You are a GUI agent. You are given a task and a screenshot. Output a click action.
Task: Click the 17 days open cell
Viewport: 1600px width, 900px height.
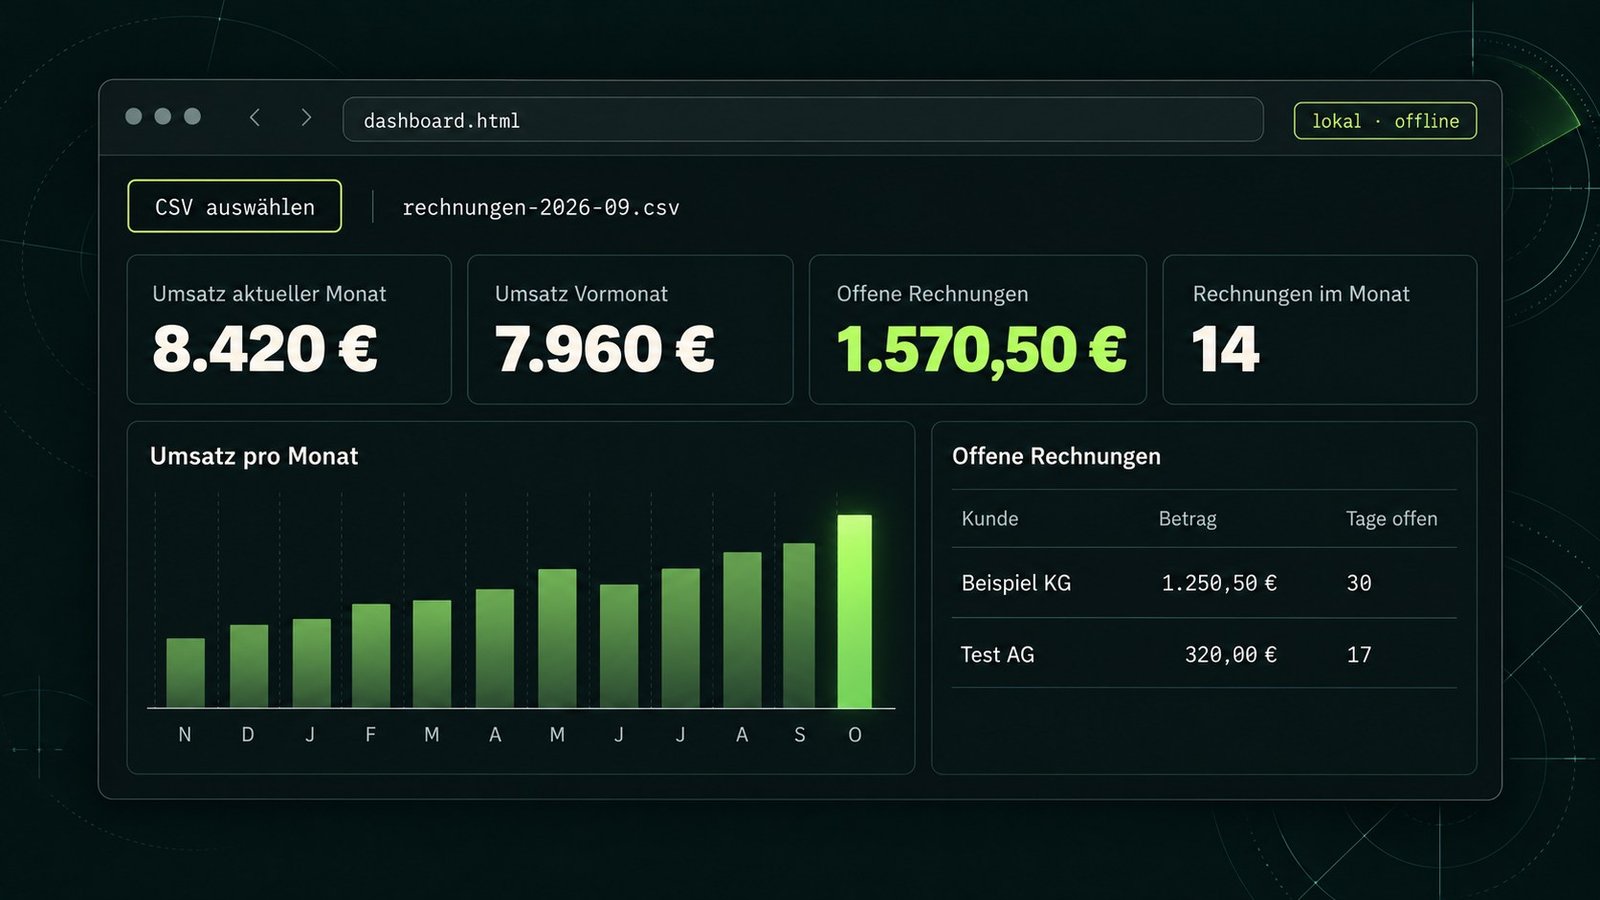(1359, 655)
